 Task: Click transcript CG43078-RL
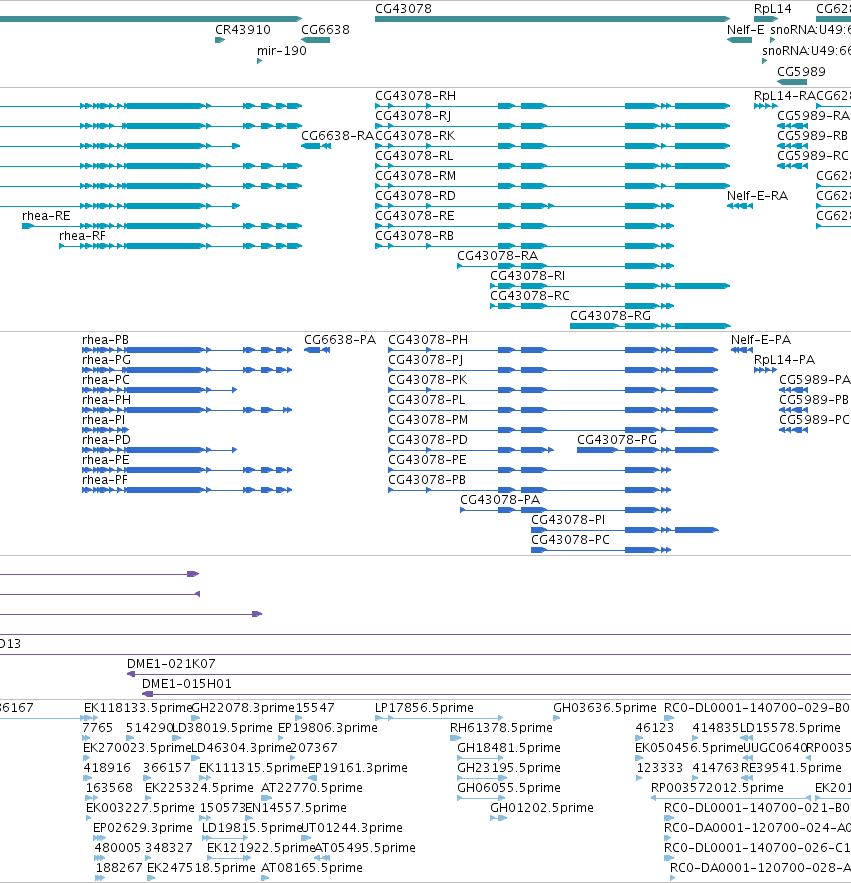coord(414,156)
